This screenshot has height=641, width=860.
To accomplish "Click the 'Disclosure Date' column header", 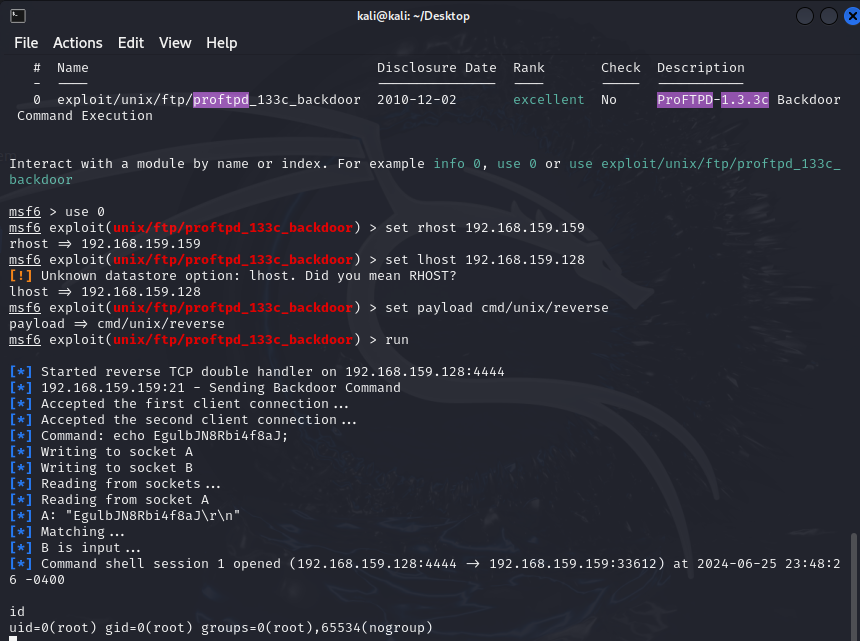I will pyautogui.click(x=437, y=67).
